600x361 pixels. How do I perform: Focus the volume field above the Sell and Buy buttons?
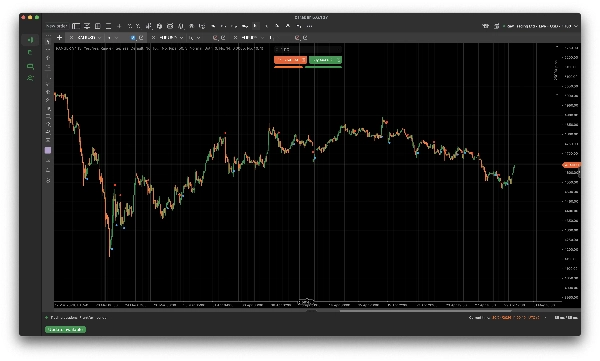coord(308,49)
